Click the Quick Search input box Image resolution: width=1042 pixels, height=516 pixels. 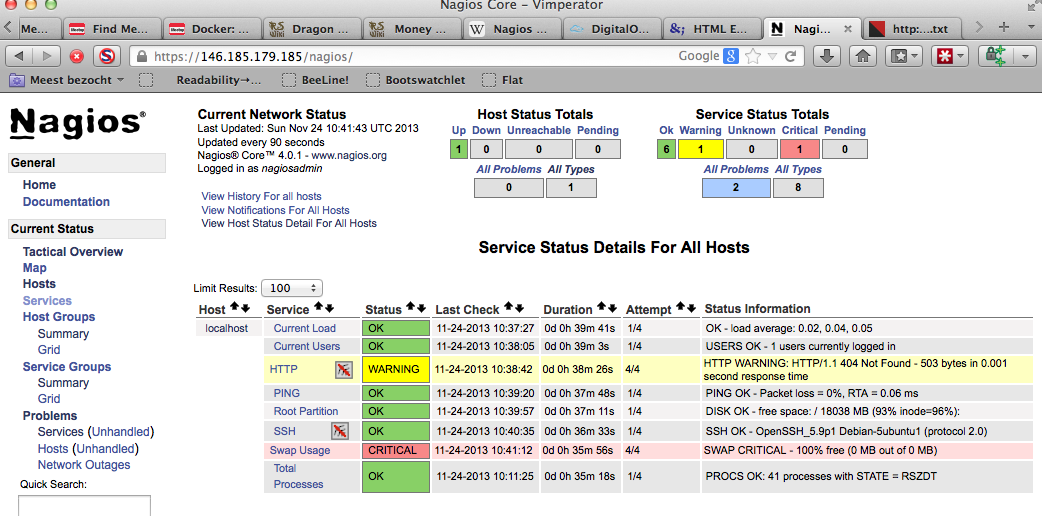point(84,505)
